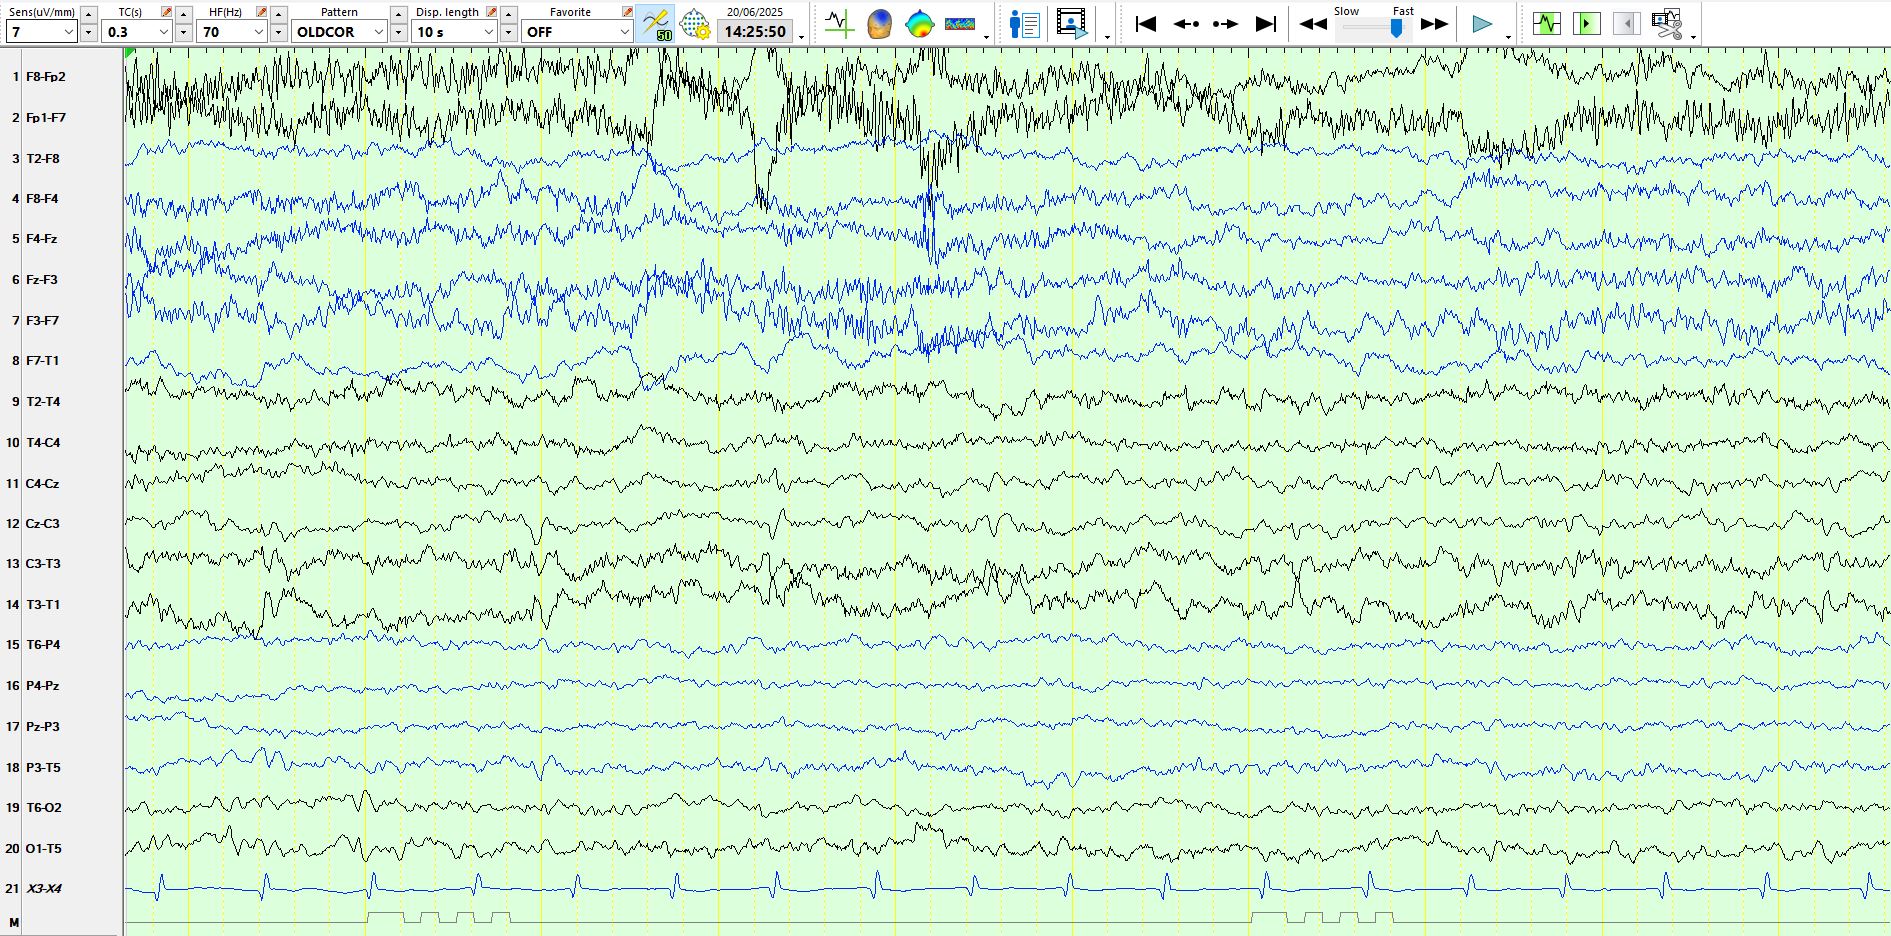Start playback of the EEG trace
Viewport: 1891px width, 936px height.
1482,23
